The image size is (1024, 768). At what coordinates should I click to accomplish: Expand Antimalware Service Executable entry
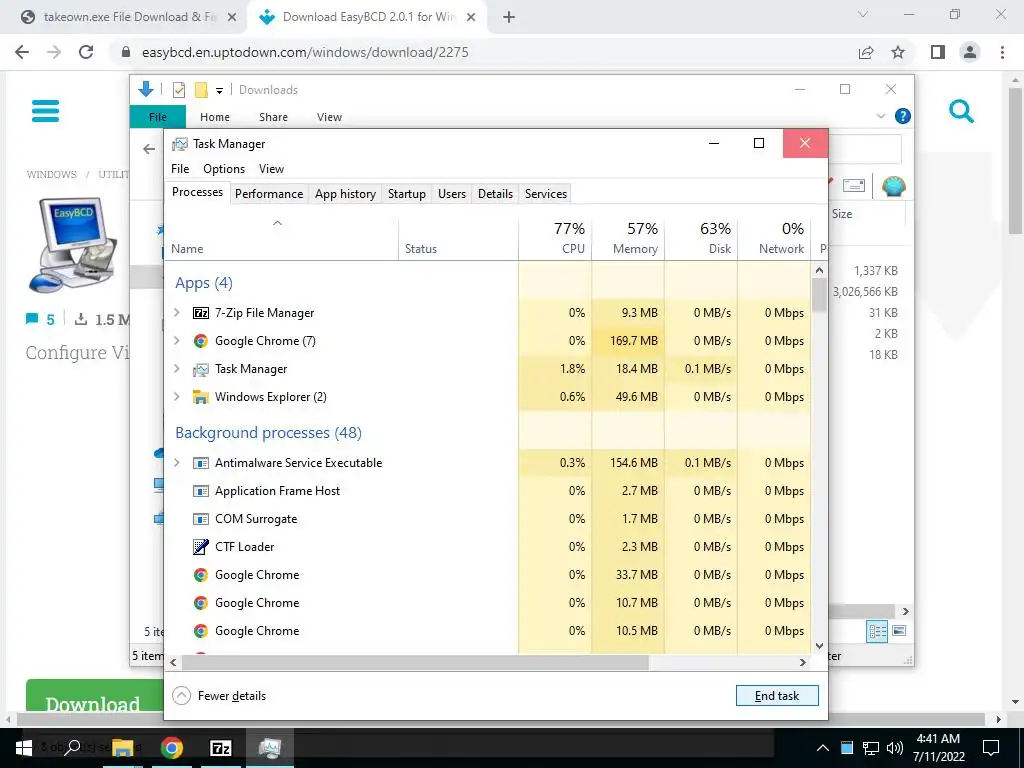176,463
